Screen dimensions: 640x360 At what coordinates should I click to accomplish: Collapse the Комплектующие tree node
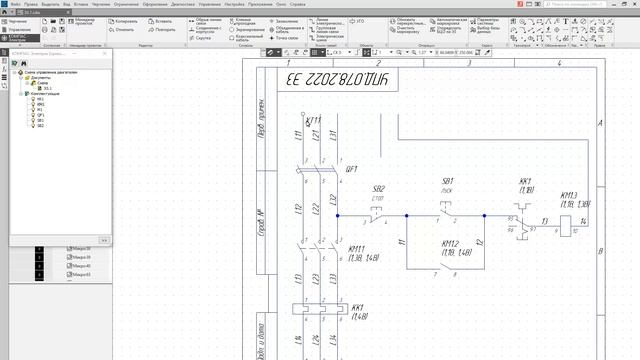[21, 93]
